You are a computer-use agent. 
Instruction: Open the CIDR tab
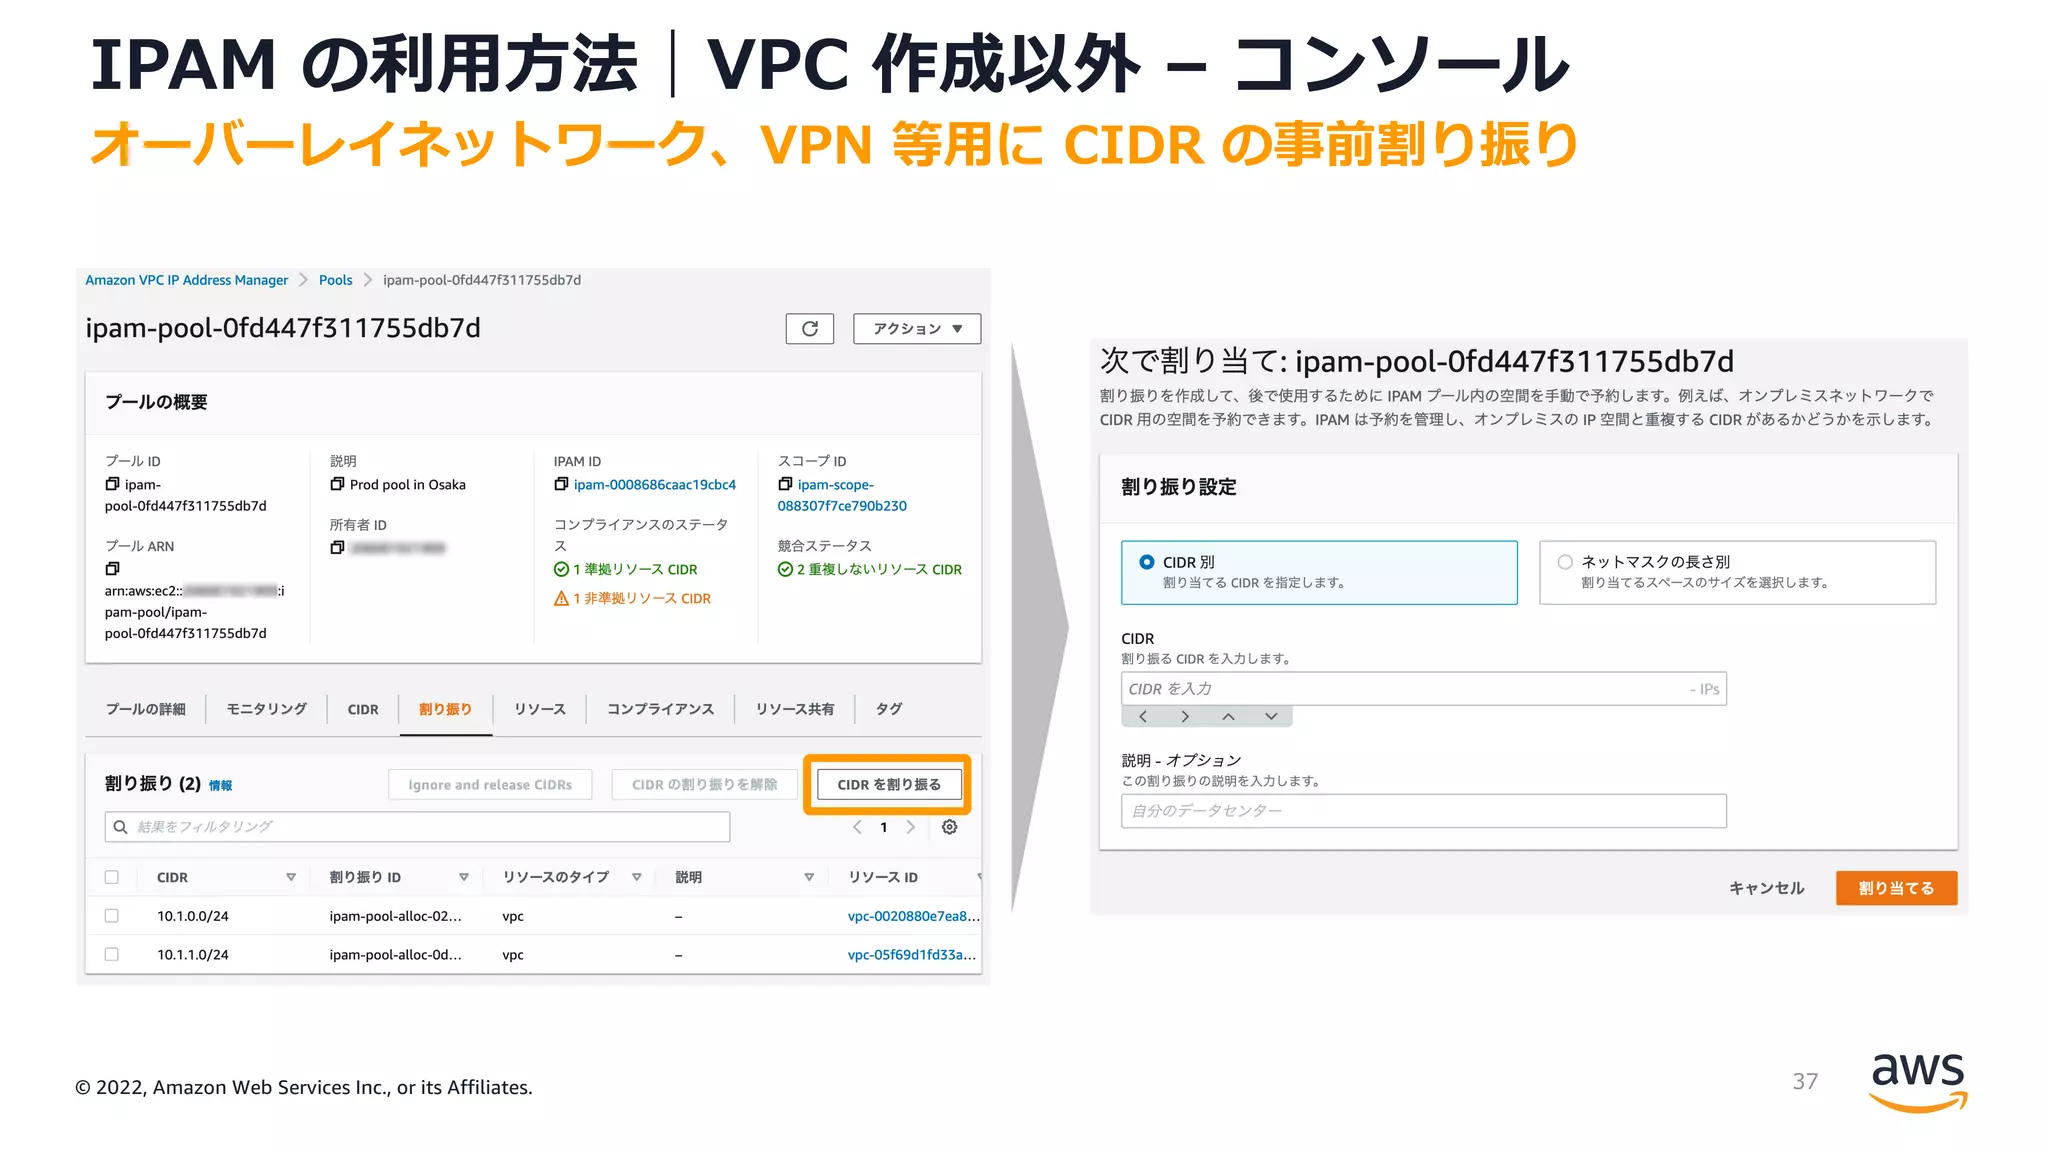(x=363, y=709)
